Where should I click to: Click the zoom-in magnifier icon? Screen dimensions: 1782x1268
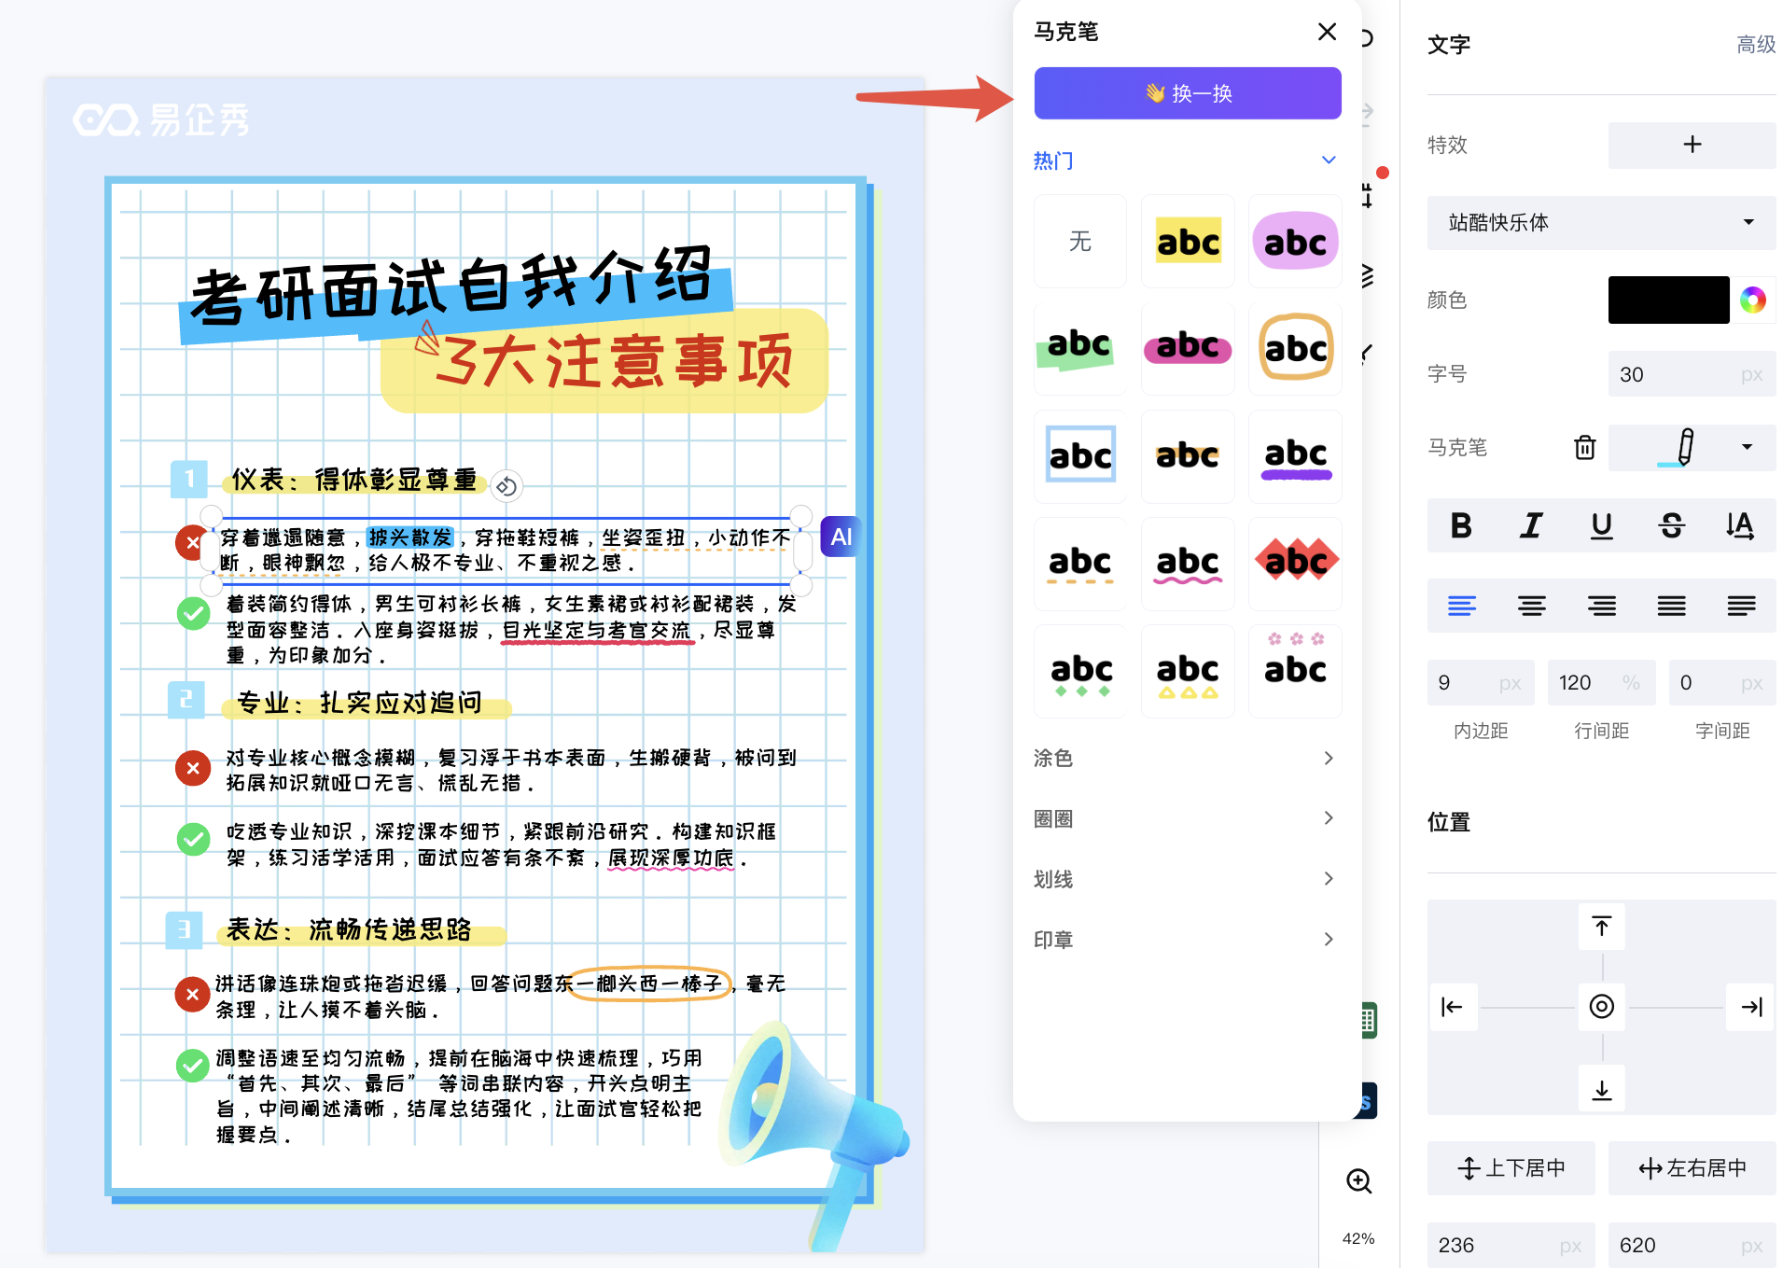tap(1358, 1181)
